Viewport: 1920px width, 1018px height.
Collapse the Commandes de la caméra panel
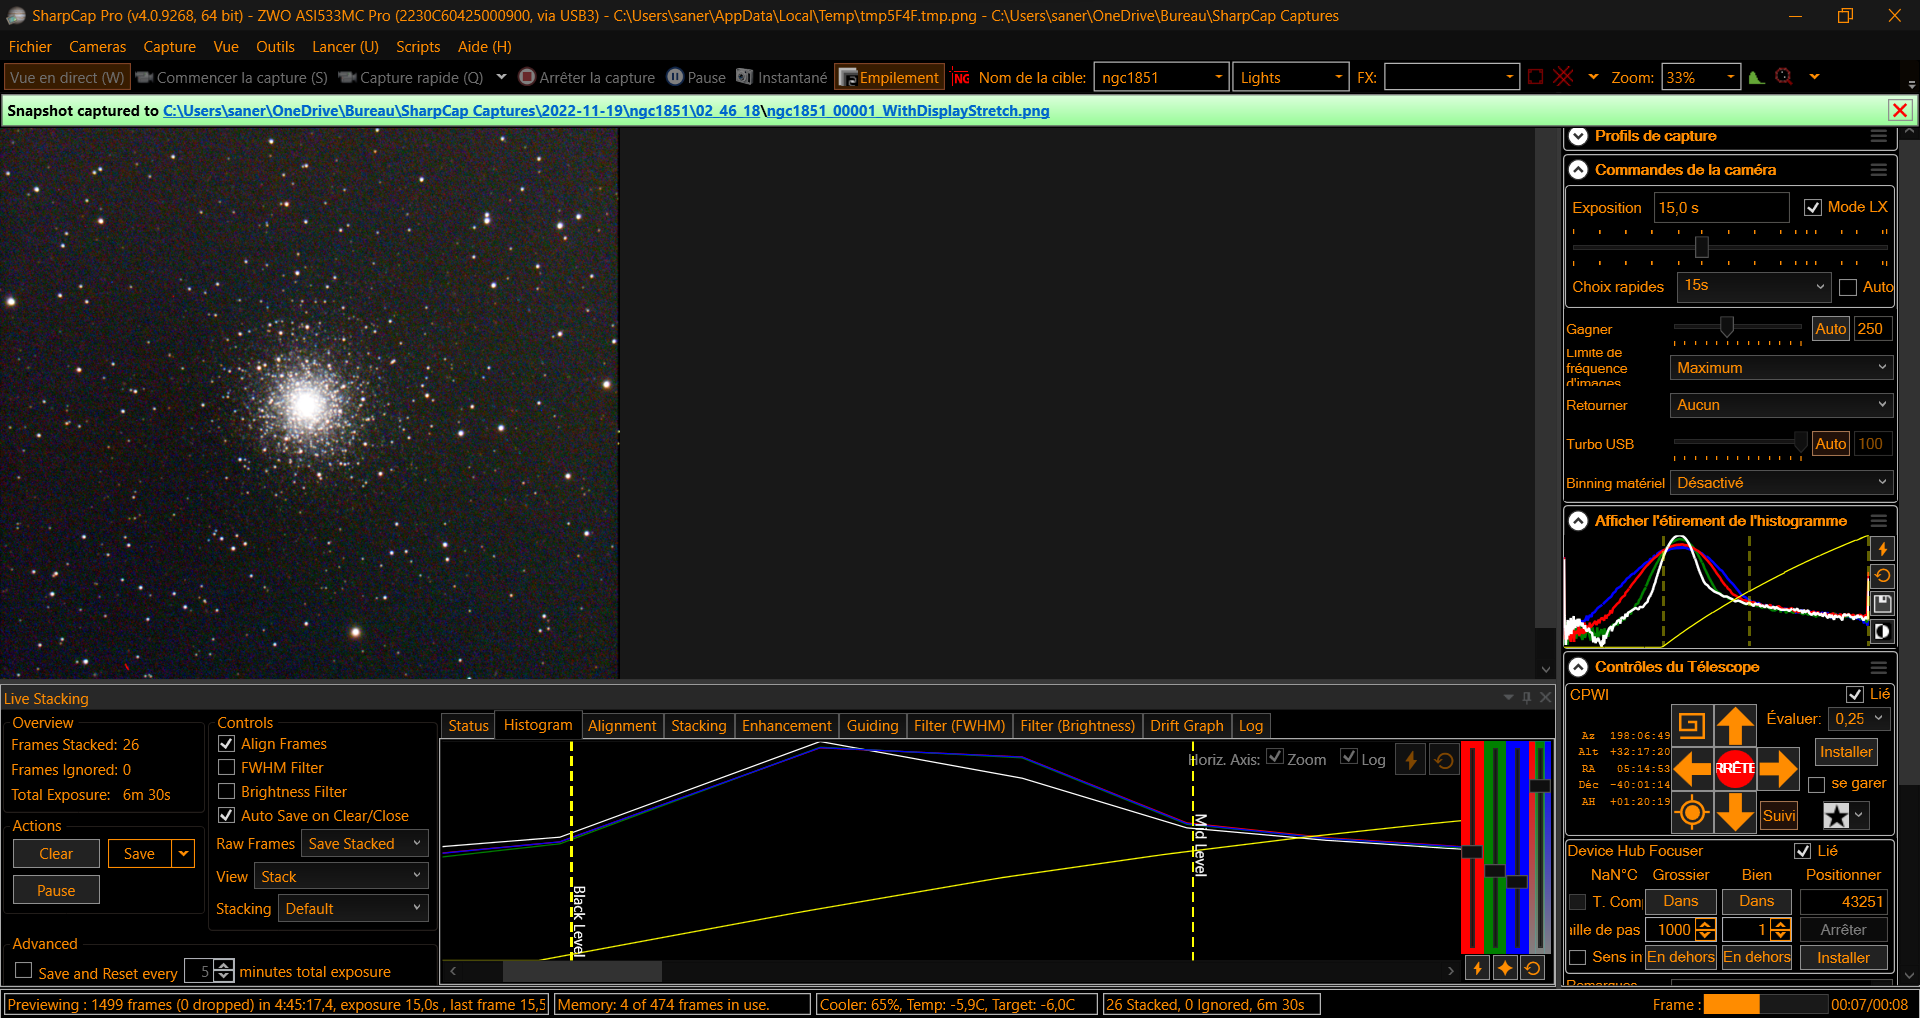(1578, 170)
